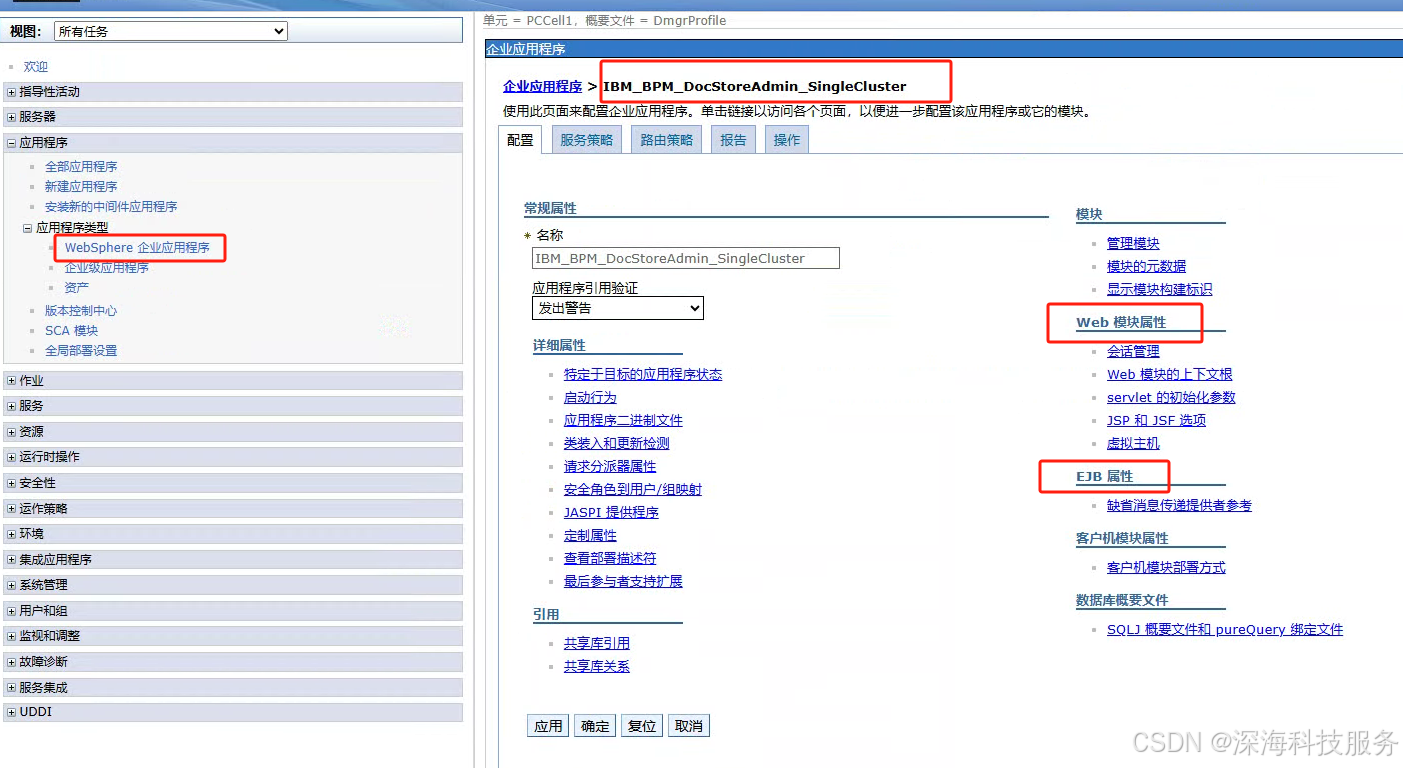Expand the 运作策略 section
This screenshot has height=768, width=1403.
[x=12, y=509]
